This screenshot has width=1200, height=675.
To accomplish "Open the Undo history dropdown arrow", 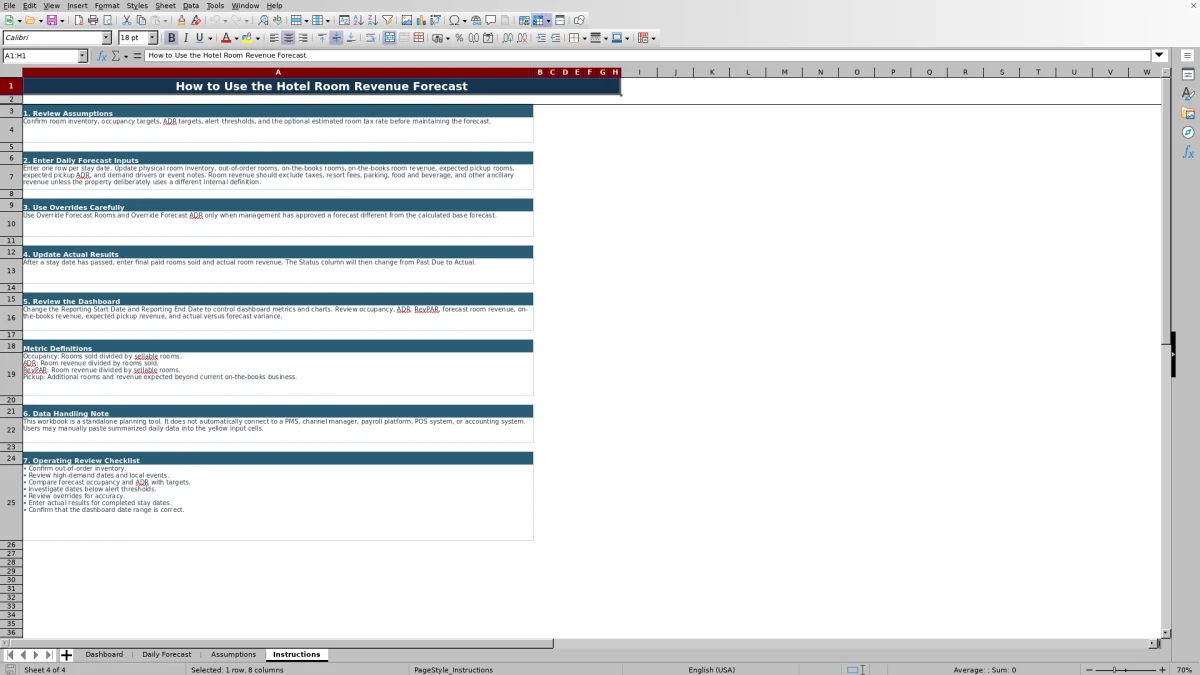I will (x=225, y=20).
